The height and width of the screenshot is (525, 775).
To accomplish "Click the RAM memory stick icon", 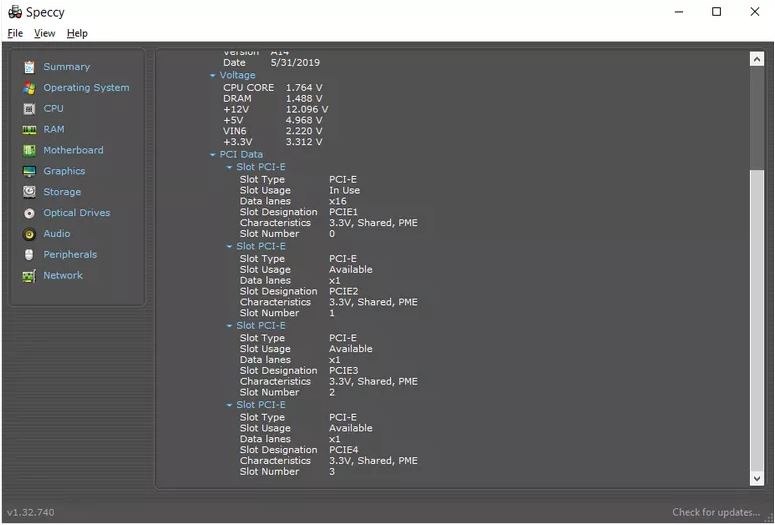I will tap(29, 130).
